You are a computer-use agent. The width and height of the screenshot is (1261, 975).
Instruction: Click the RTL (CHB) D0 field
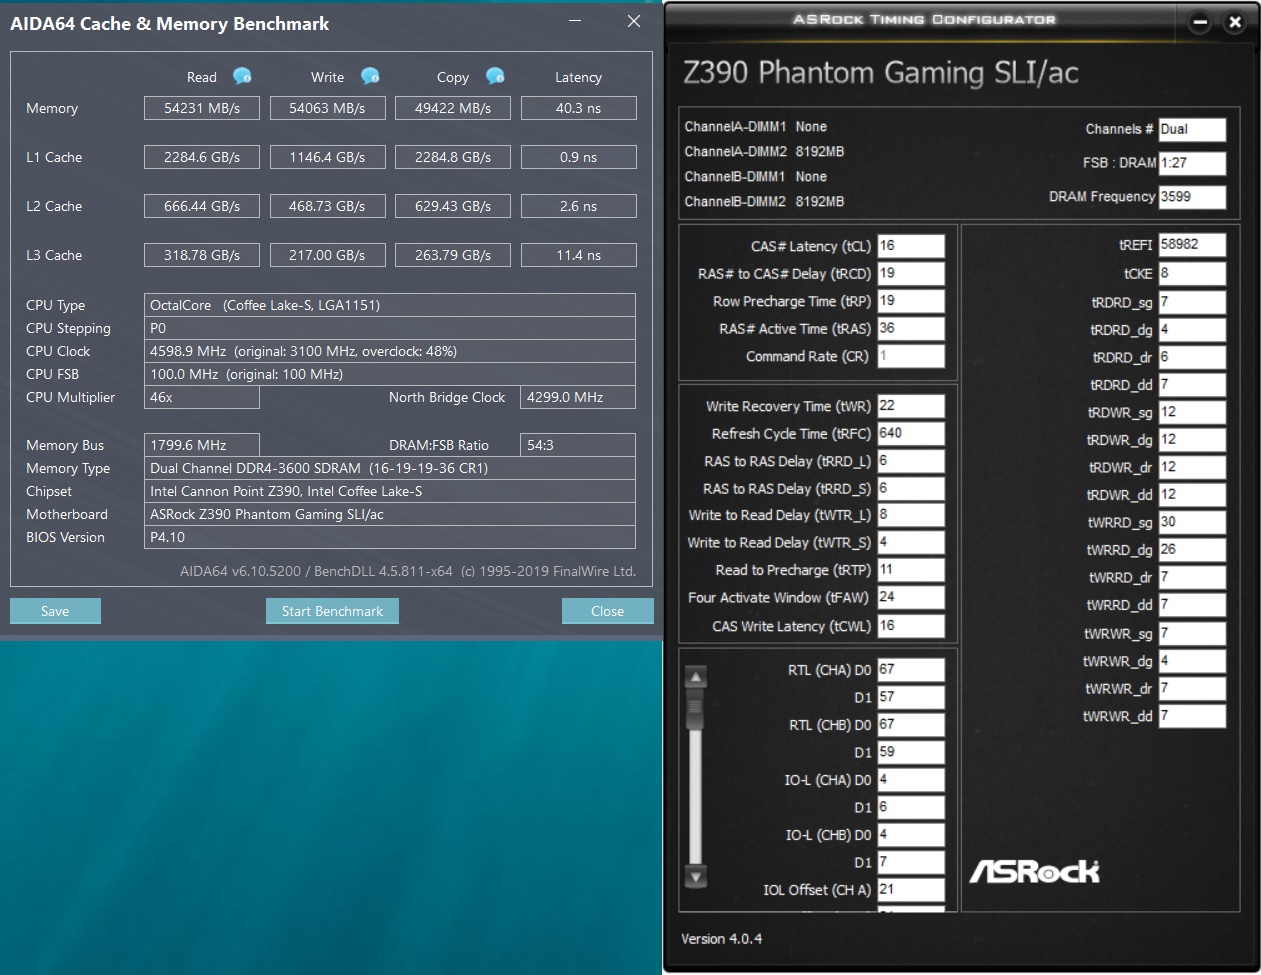(x=911, y=725)
